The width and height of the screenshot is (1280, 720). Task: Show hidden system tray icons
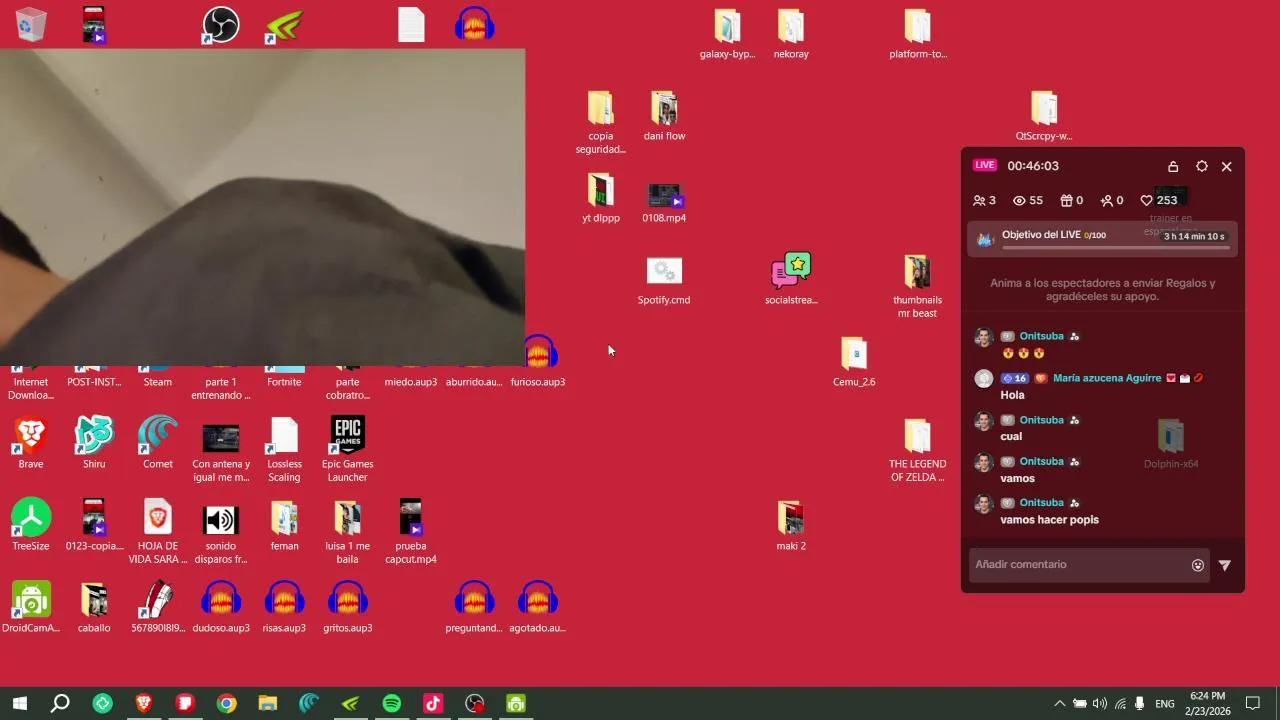(1060, 704)
